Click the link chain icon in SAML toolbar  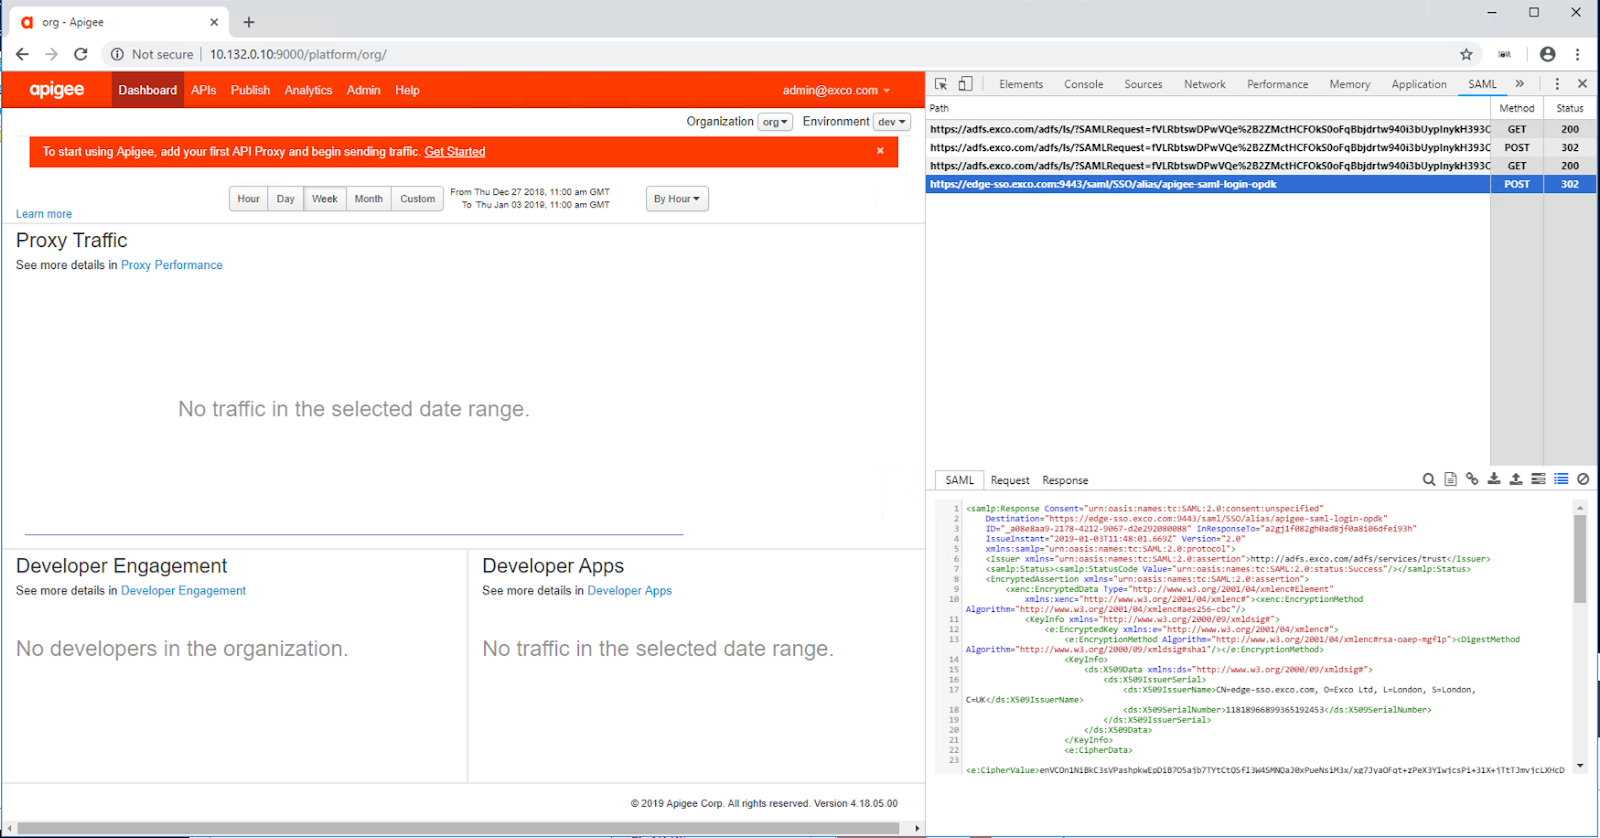point(1472,480)
